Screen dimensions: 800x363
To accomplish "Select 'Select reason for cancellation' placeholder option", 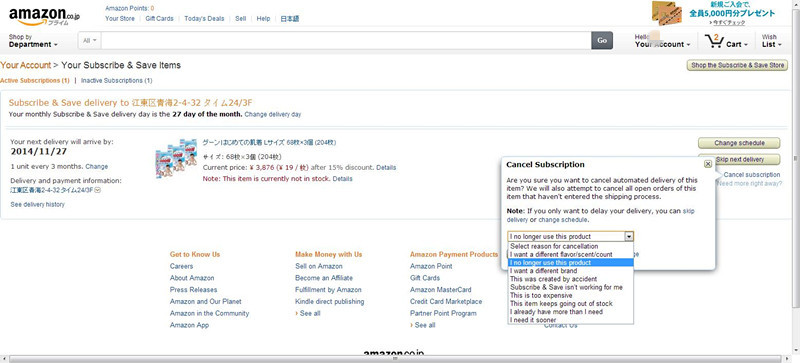I will [571, 246].
